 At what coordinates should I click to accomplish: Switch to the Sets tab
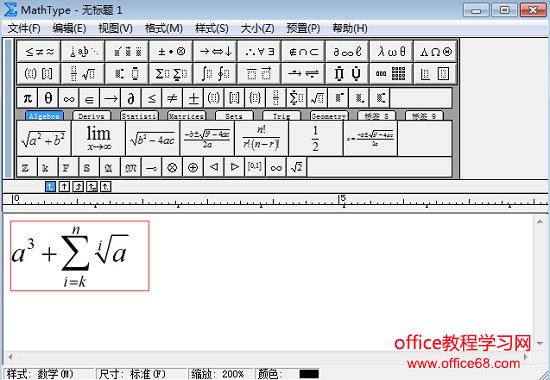[234, 116]
